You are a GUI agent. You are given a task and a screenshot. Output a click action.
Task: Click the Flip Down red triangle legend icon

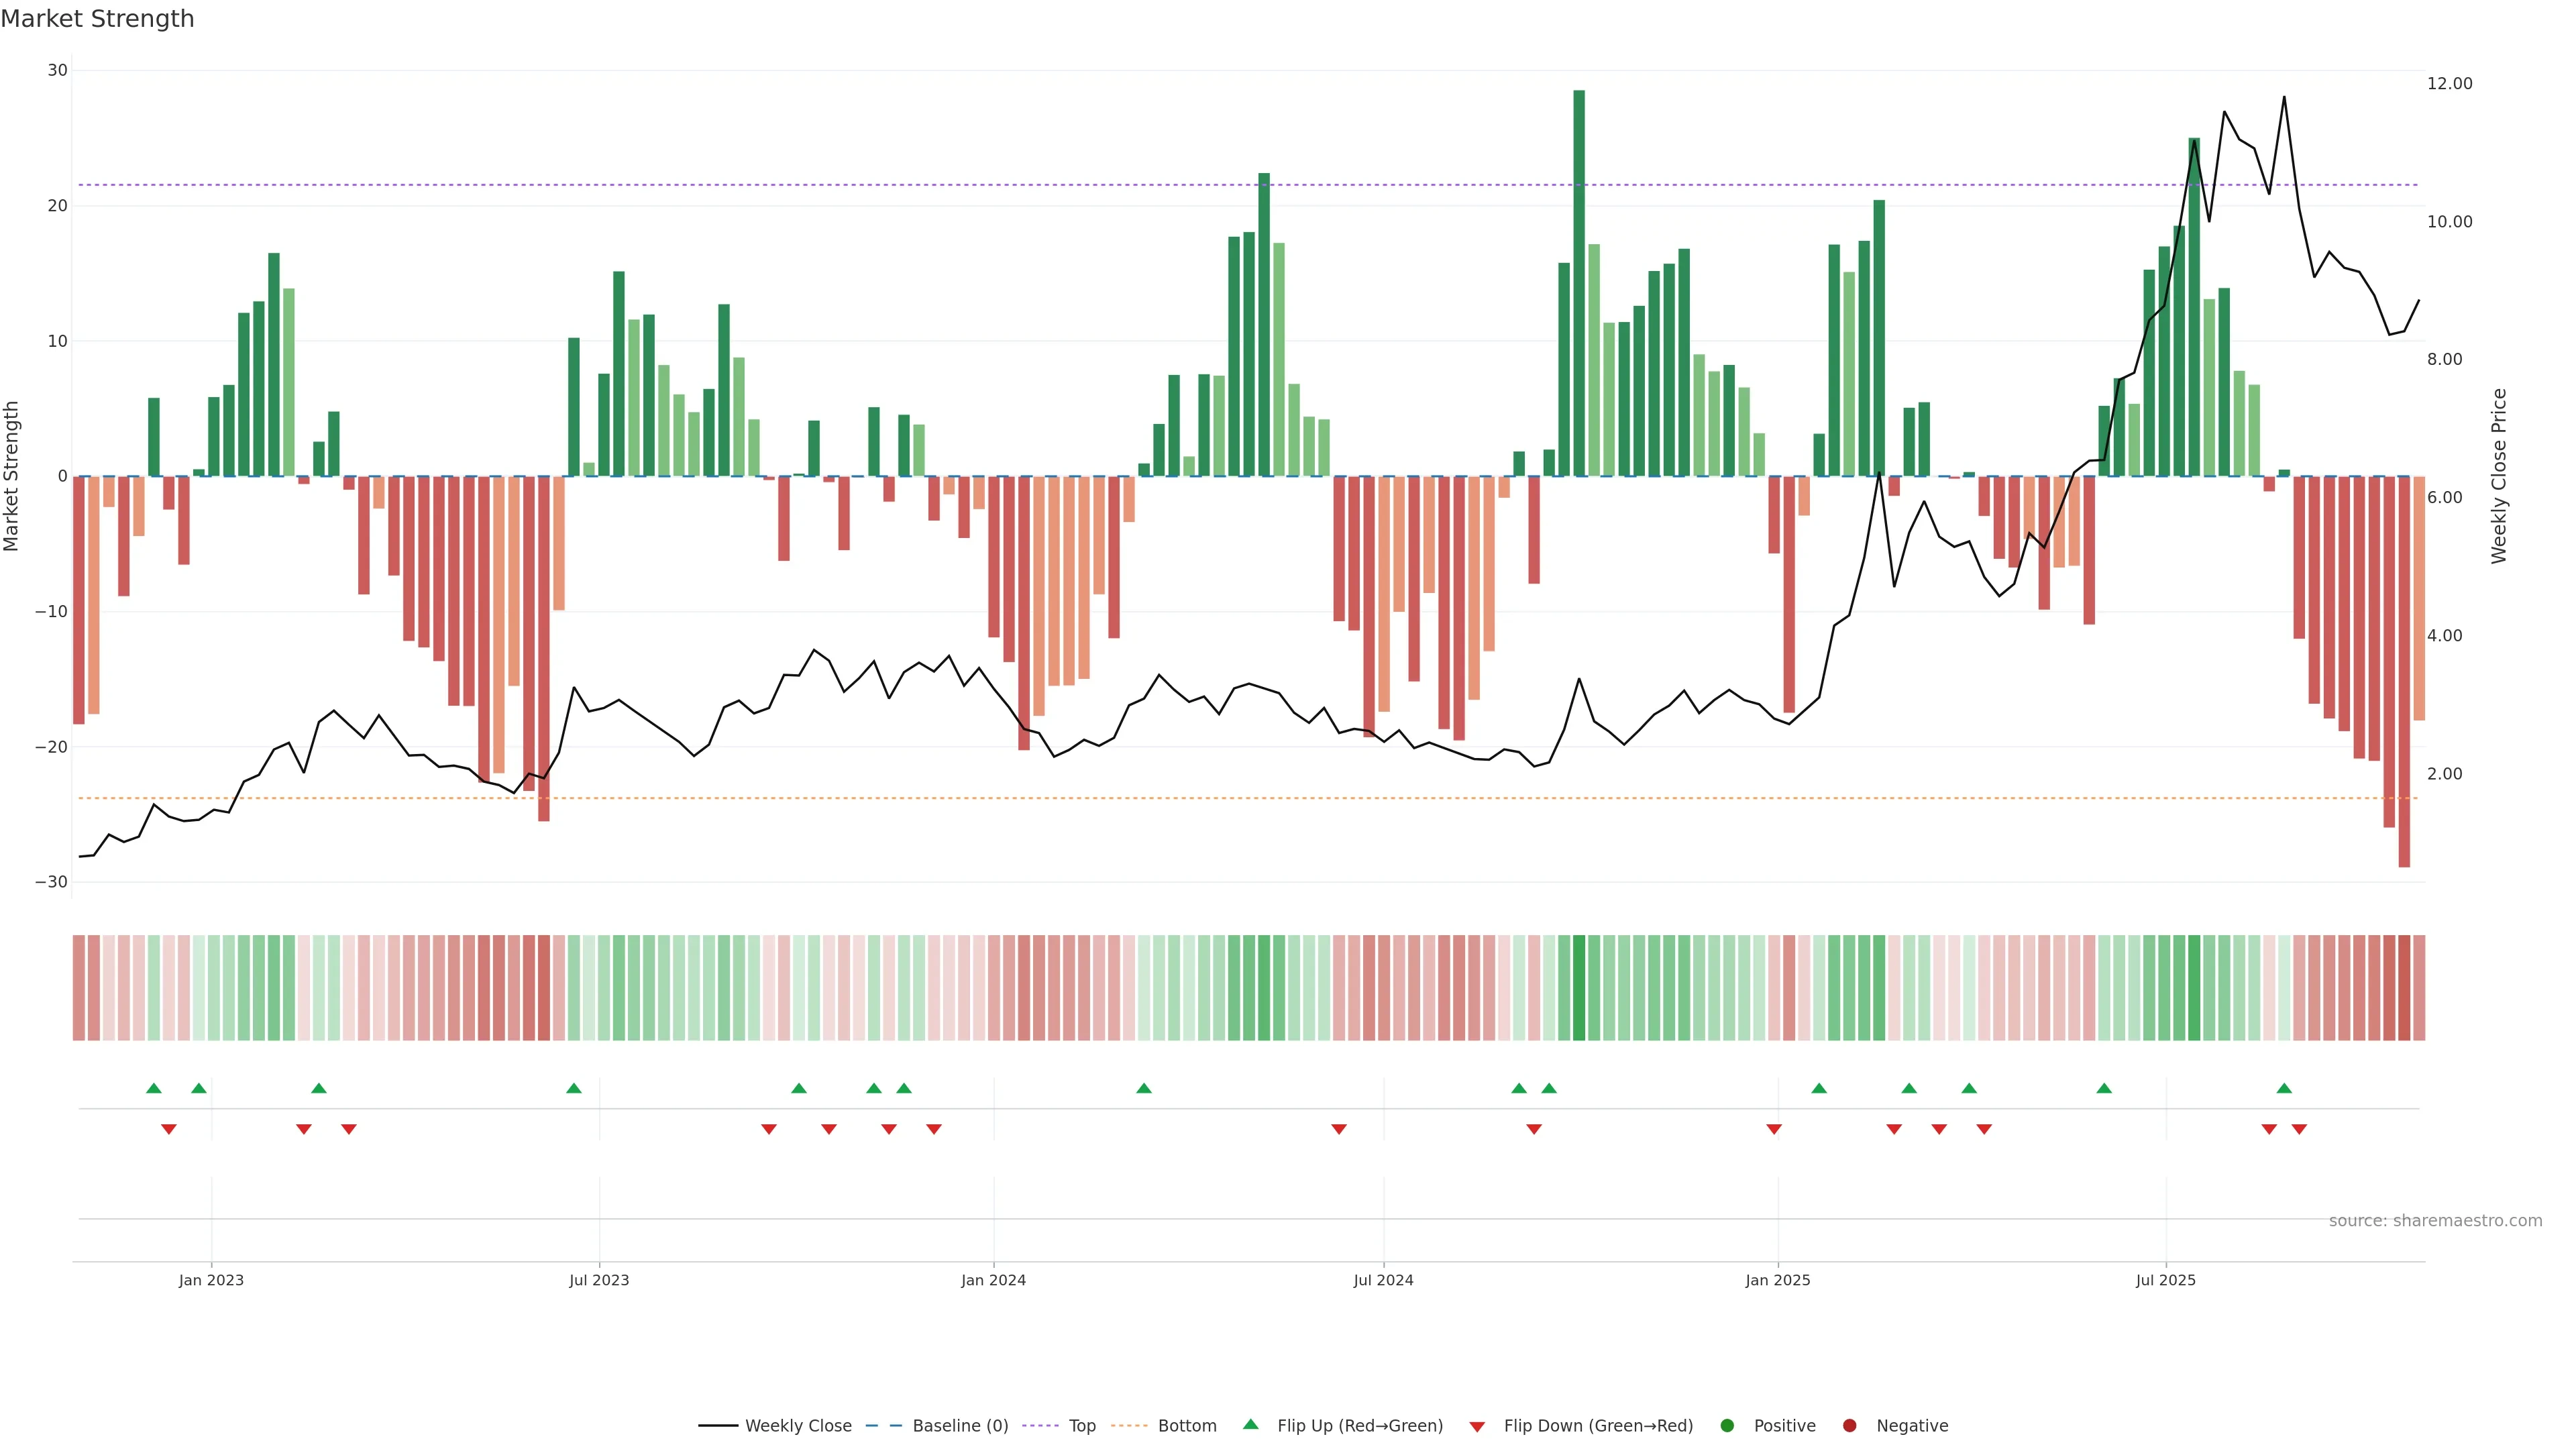(1477, 1427)
